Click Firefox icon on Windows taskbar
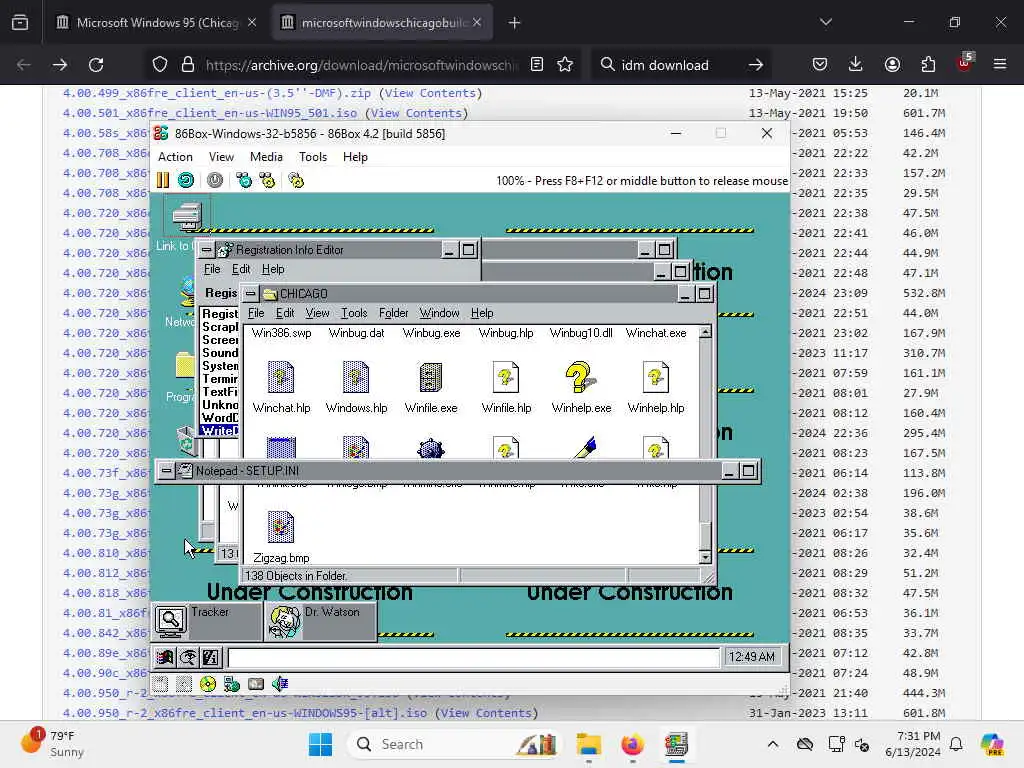The height and width of the screenshot is (768, 1024). (632, 744)
